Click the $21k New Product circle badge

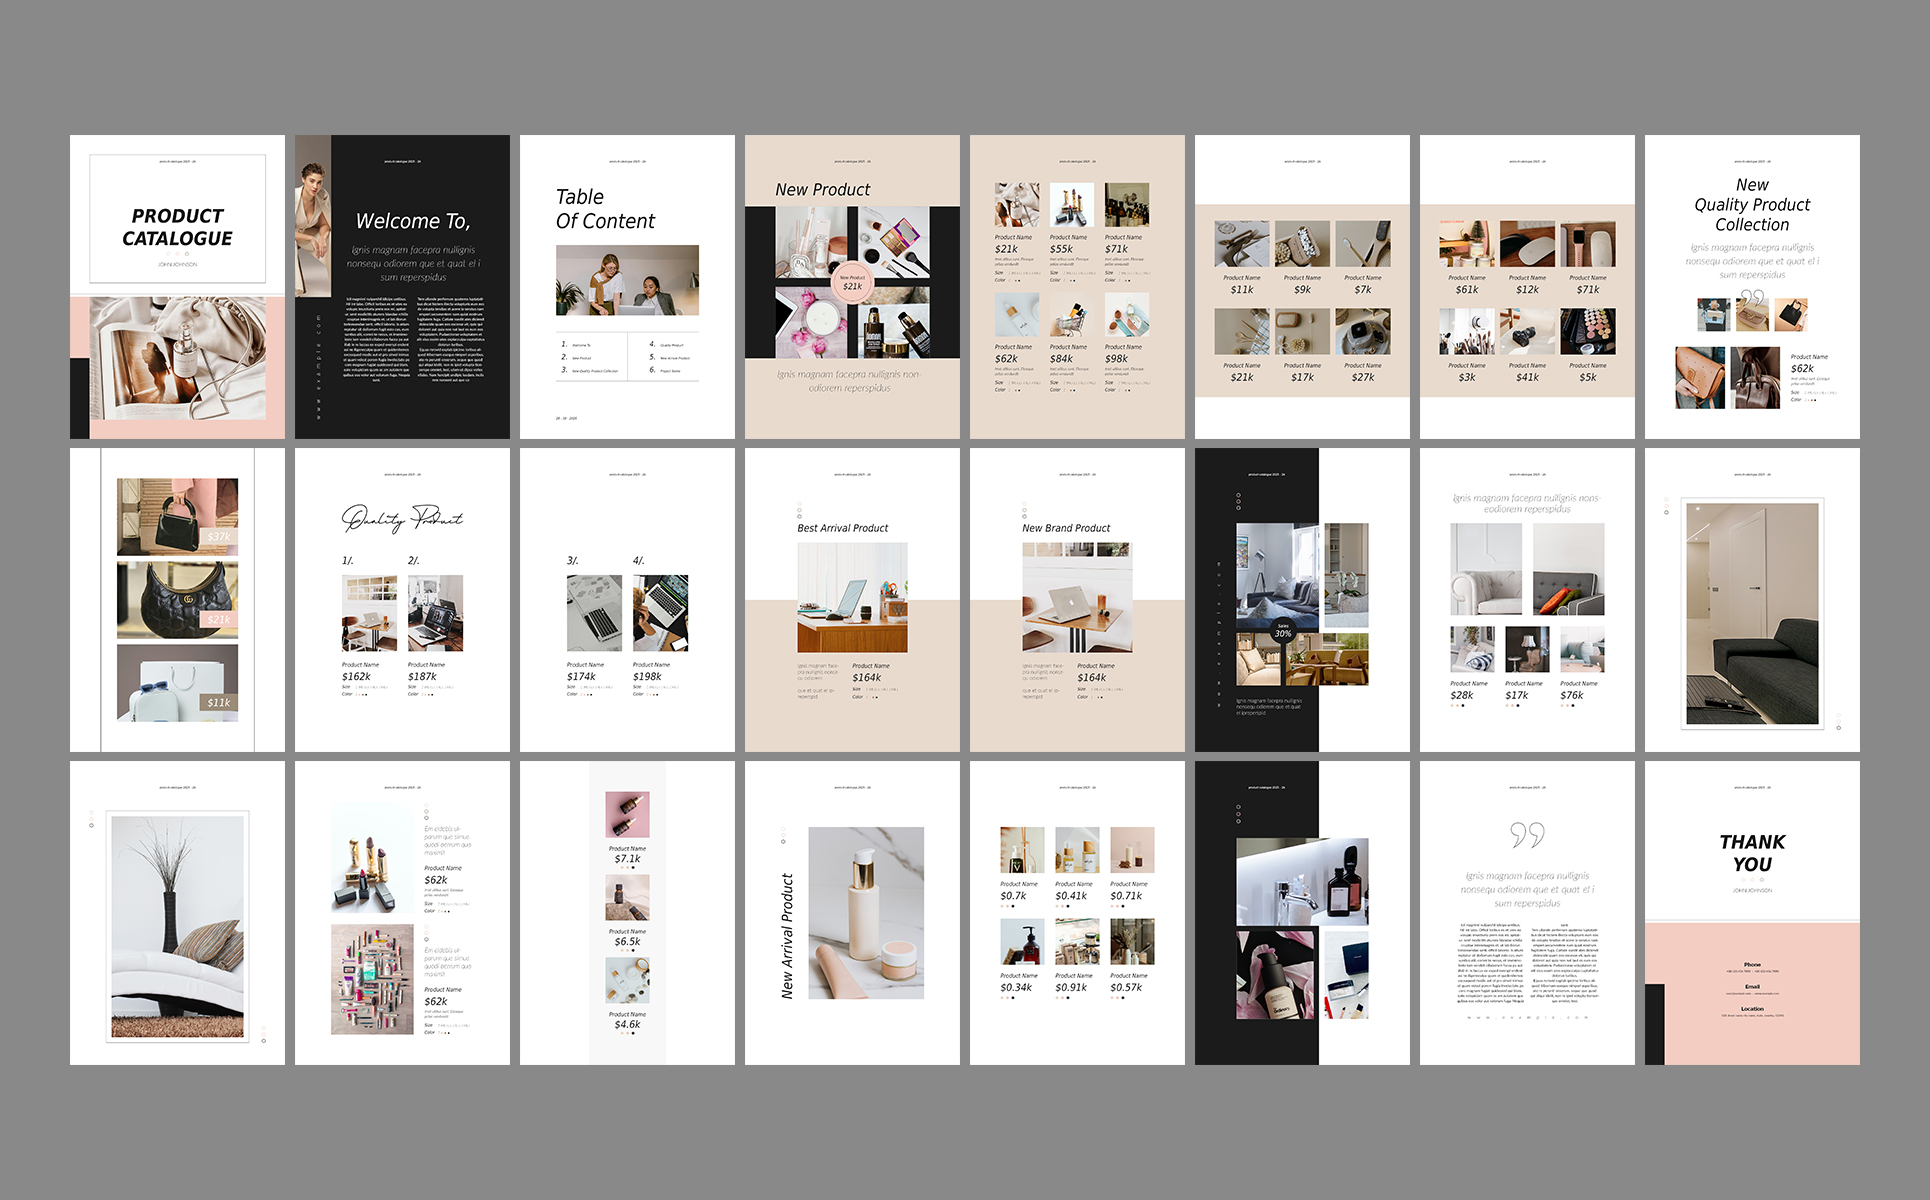(852, 283)
